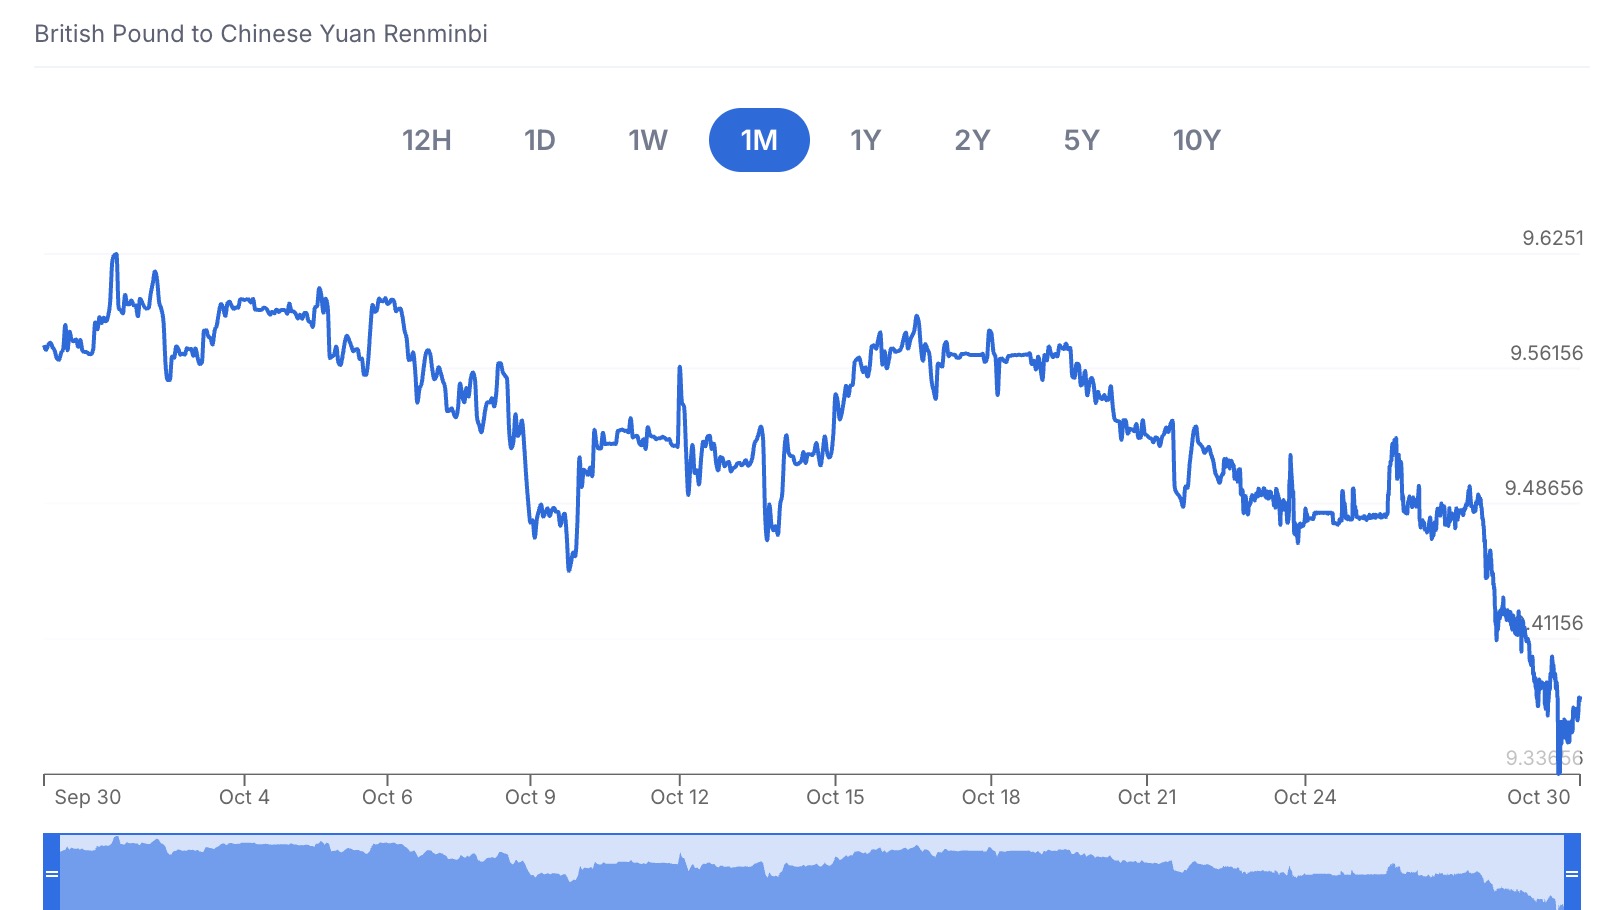Switch to the 1D range
The image size is (1600, 910).
click(540, 140)
